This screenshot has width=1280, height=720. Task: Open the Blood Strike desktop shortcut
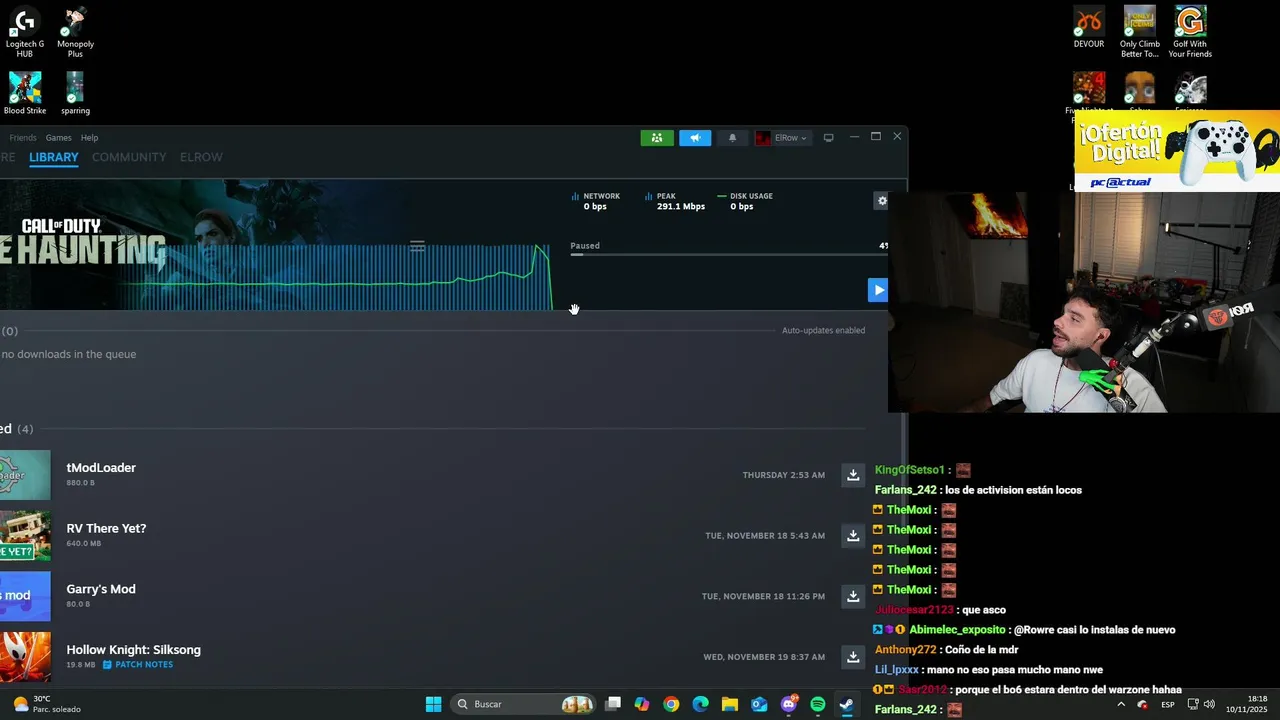(x=25, y=93)
